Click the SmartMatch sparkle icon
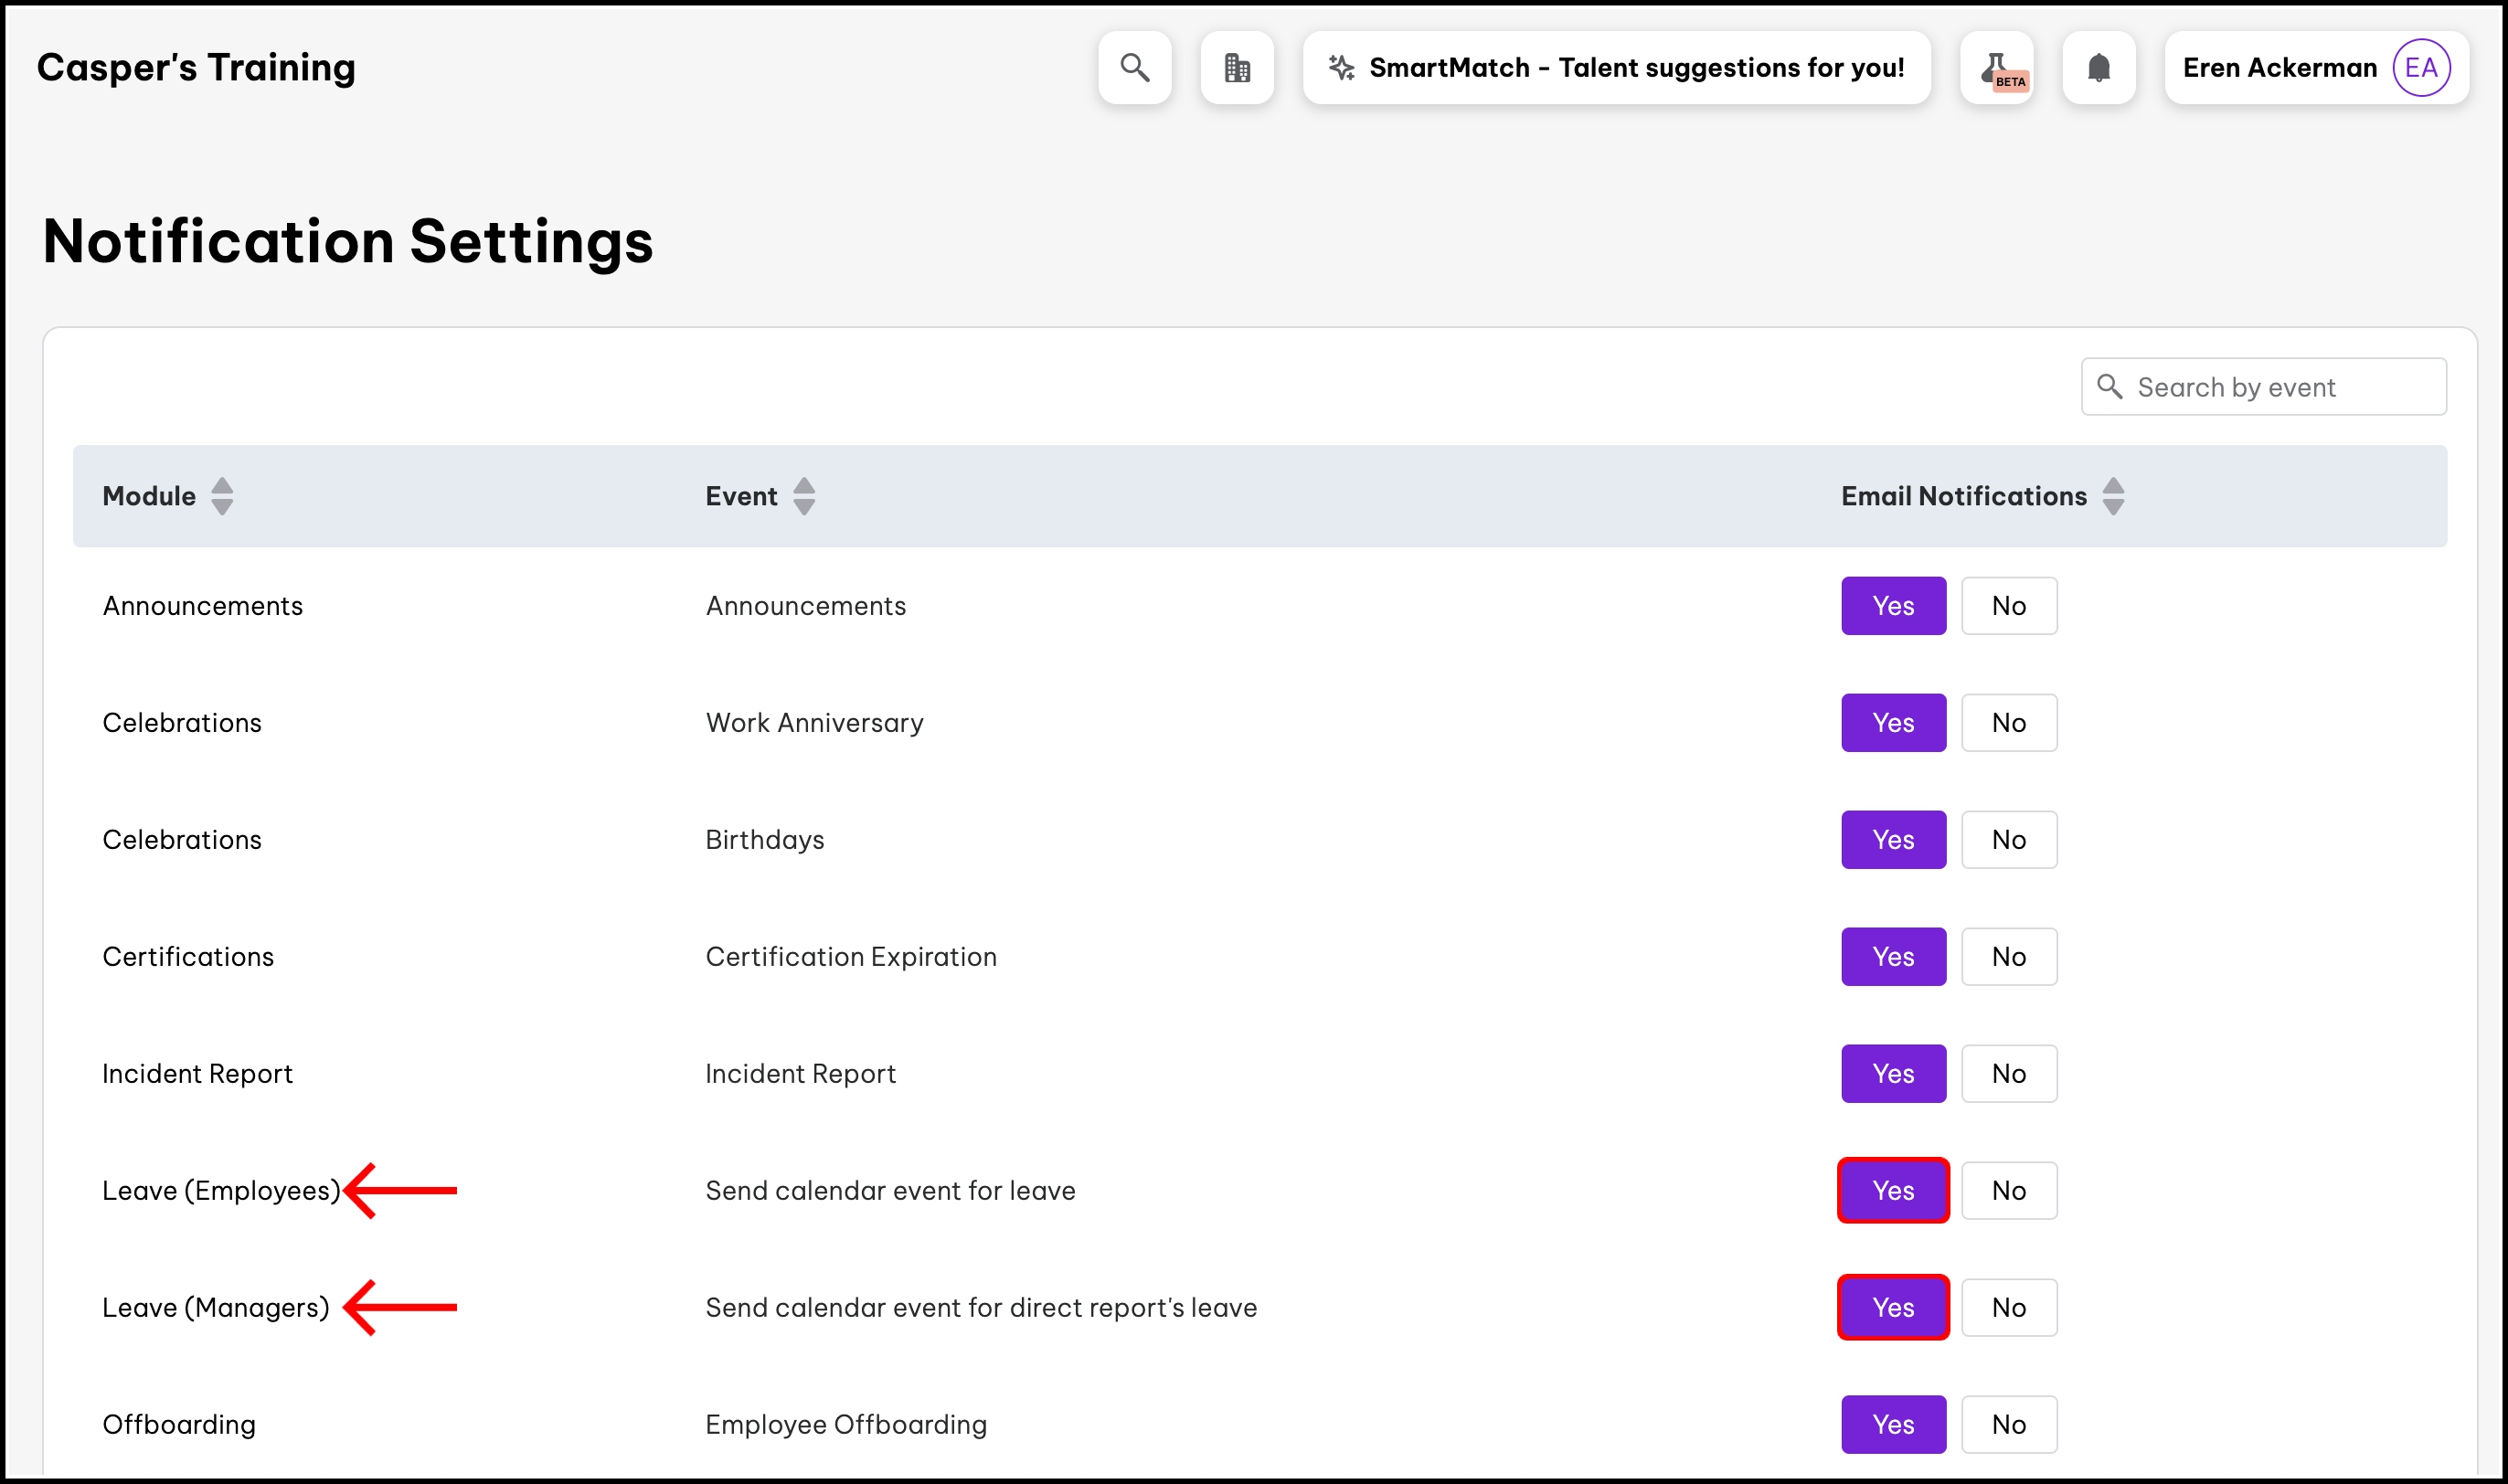2508x1484 pixels. coord(1341,68)
